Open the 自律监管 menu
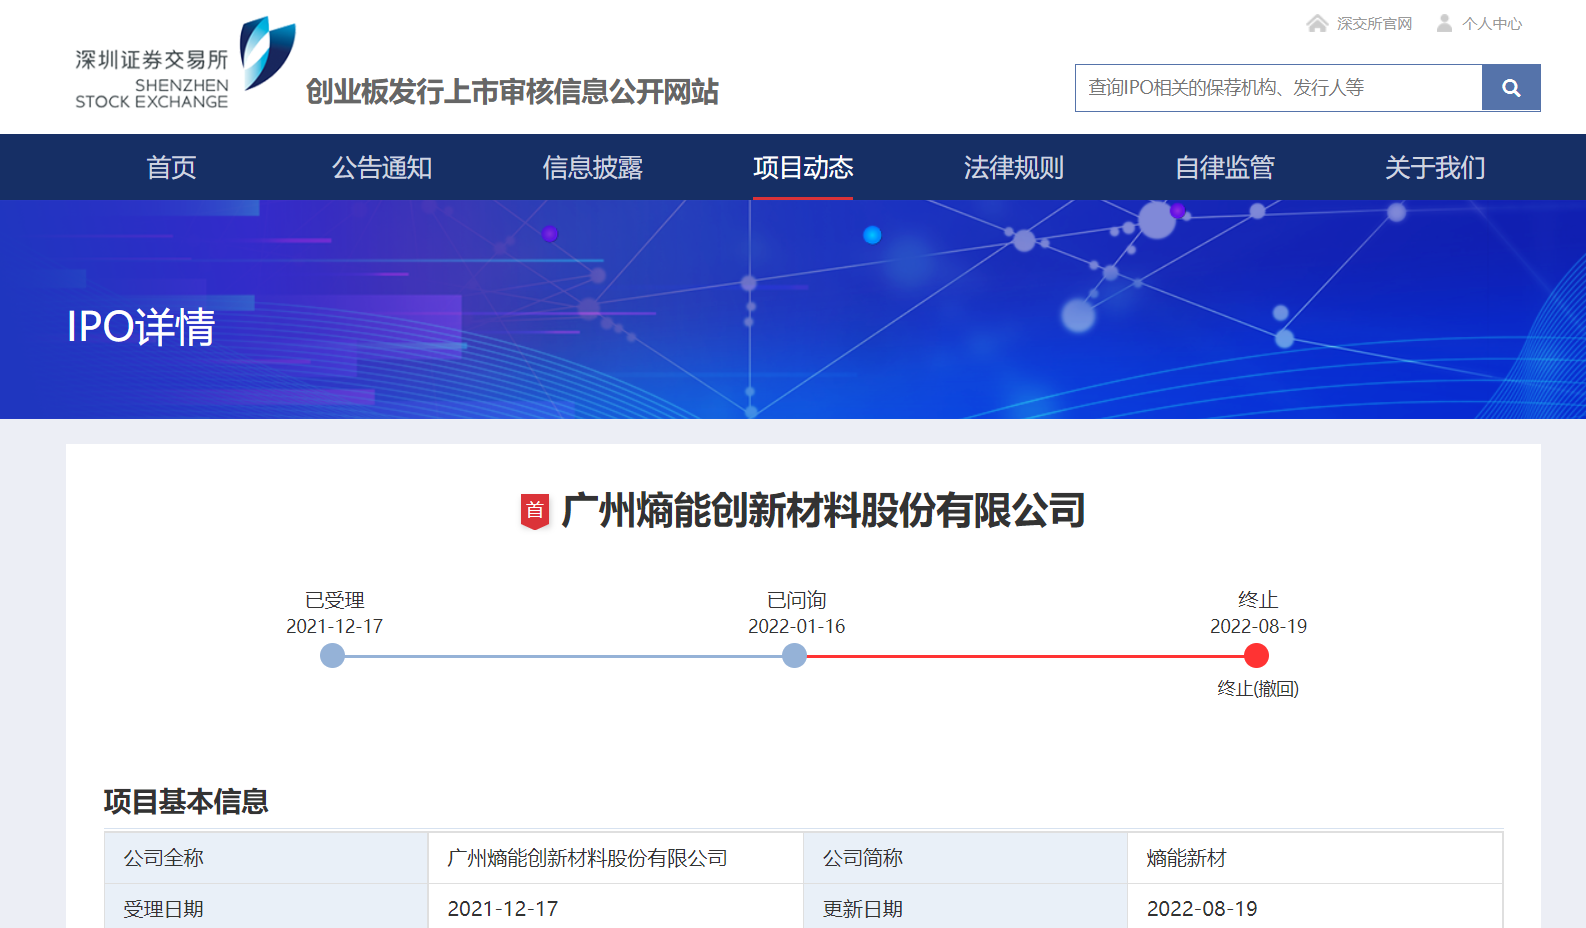Image resolution: width=1586 pixels, height=928 pixels. tap(1224, 167)
